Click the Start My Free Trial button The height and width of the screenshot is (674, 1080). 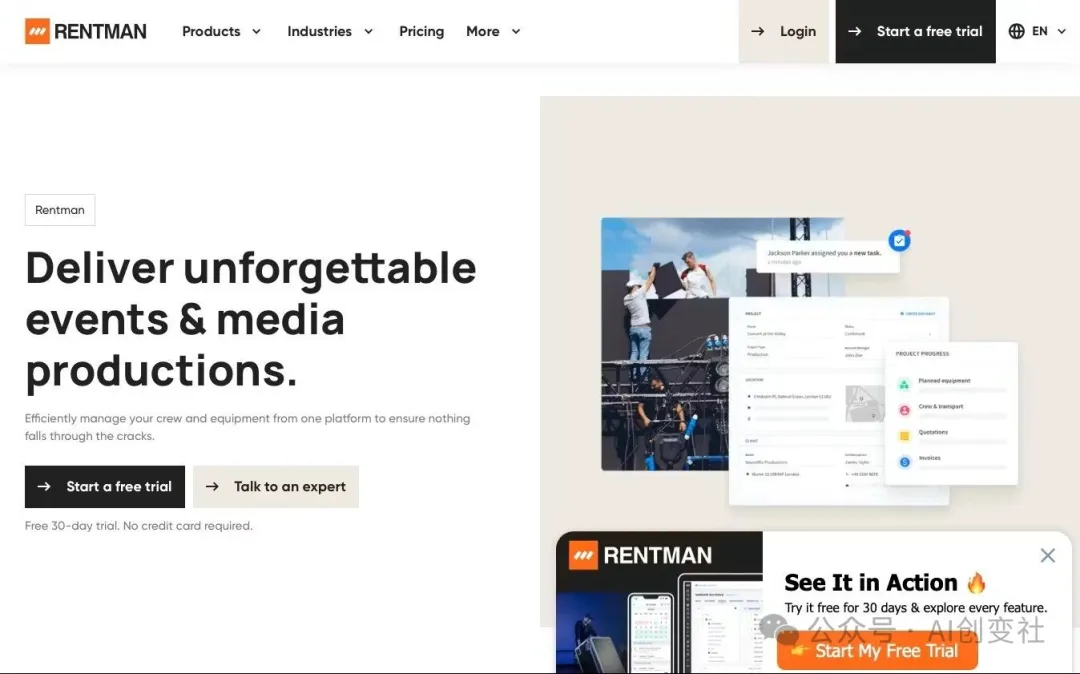coord(877,651)
